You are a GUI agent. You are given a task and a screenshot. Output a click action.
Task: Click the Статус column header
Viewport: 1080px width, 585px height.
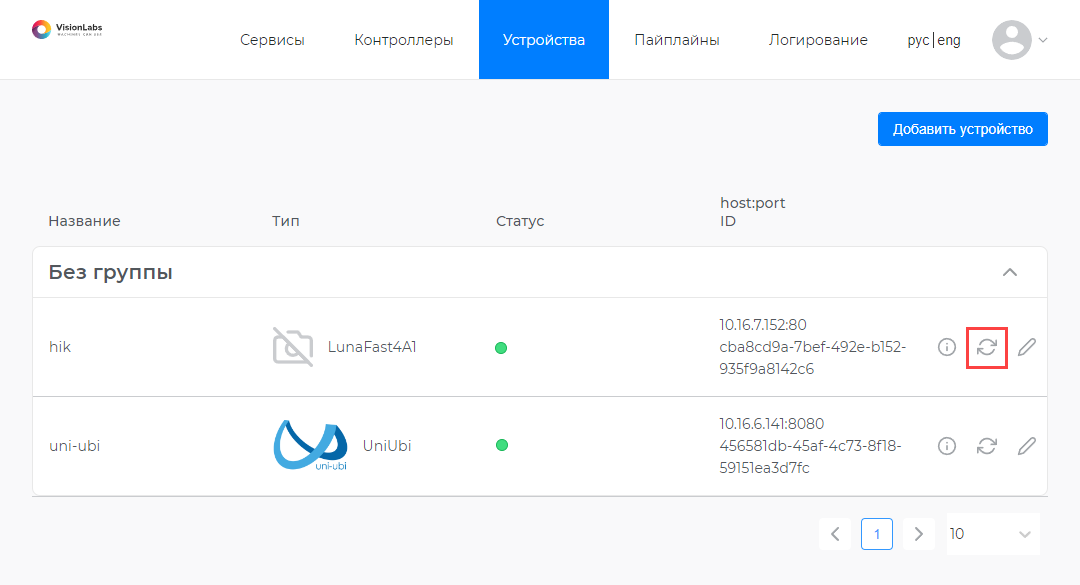(520, 221)
